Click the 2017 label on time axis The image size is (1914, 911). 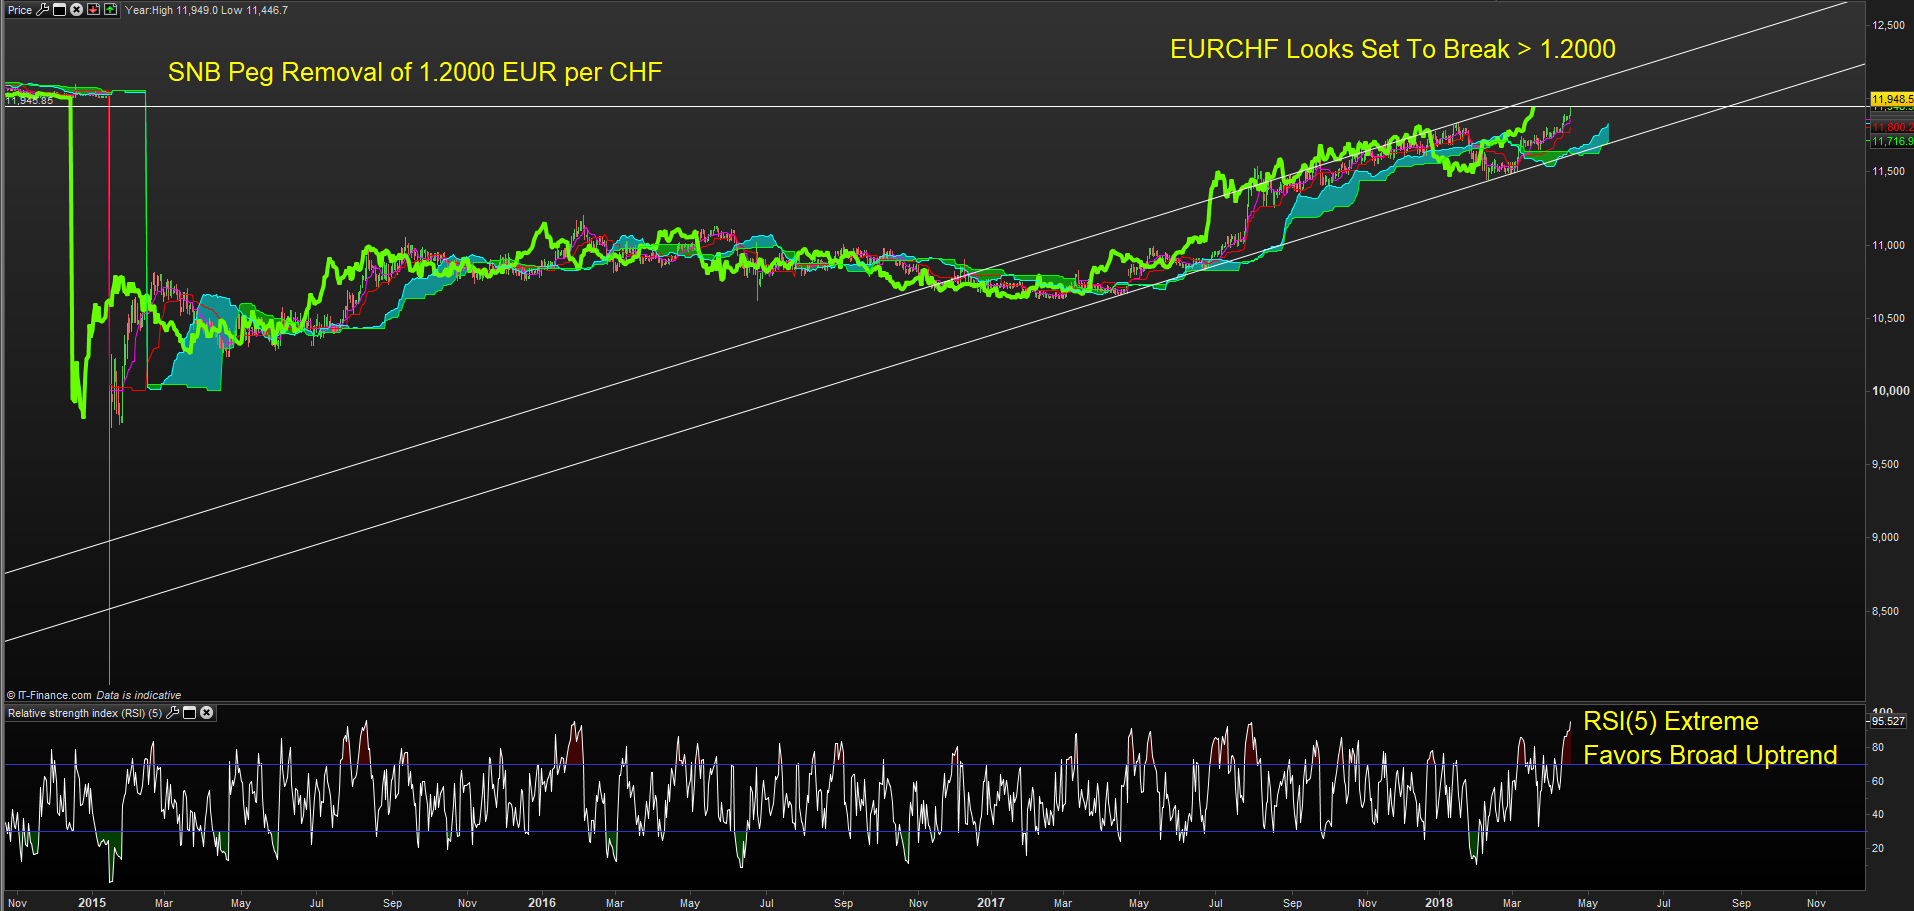[x=991, y=902]
